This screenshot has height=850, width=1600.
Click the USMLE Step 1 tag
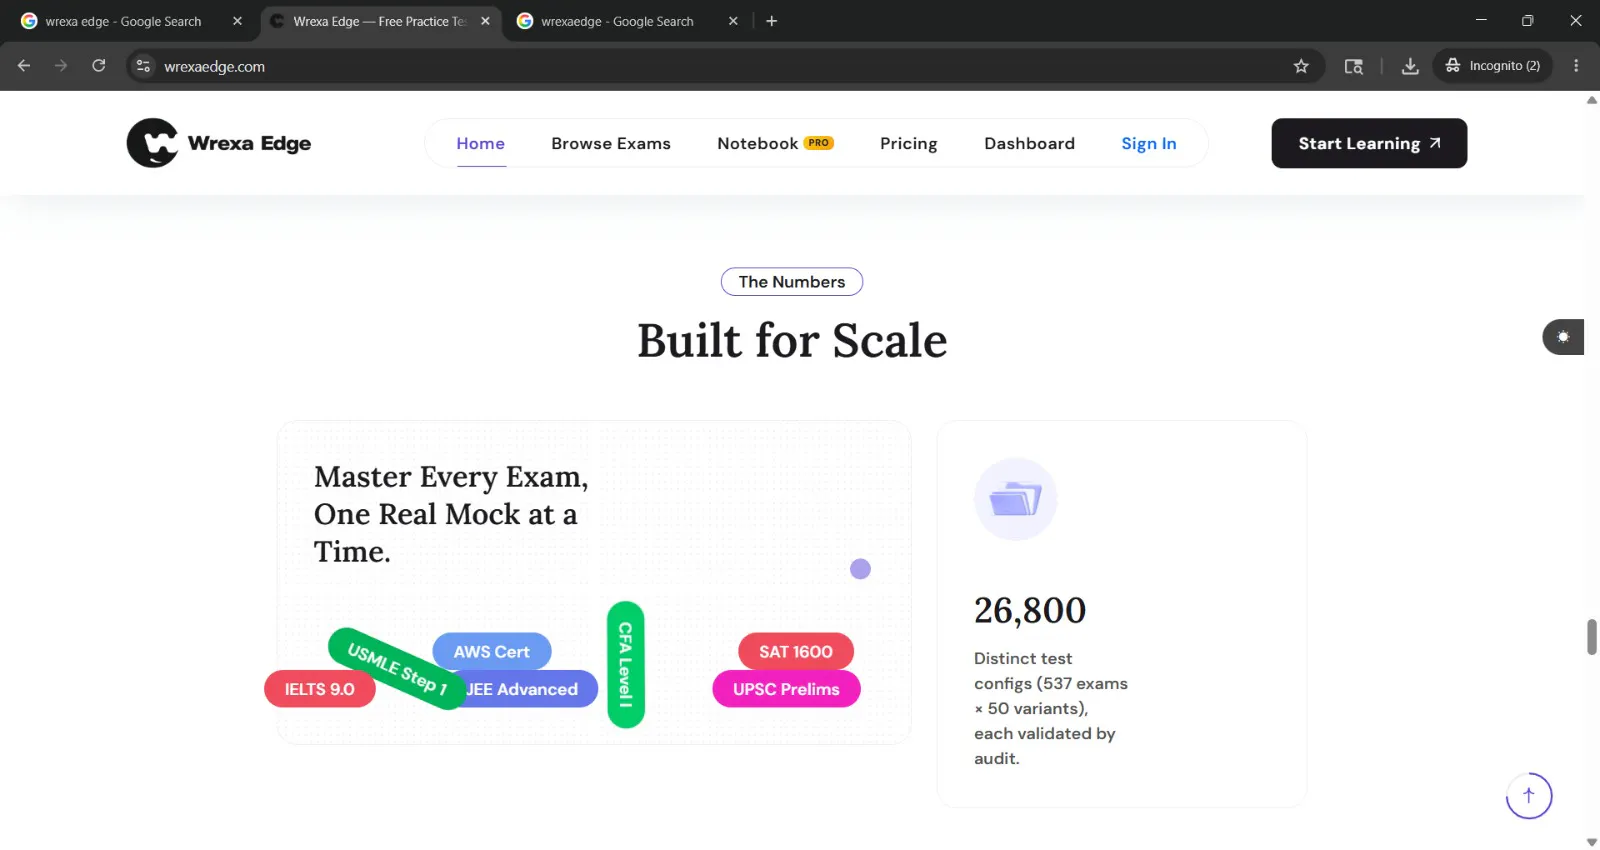397,668
